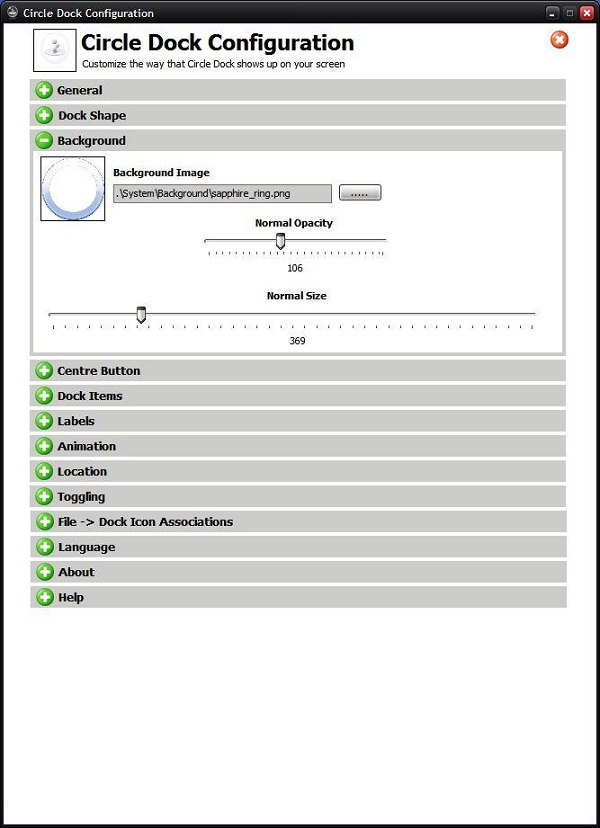Click the General section header label
The image size is (600, 828).
[80, 90]
